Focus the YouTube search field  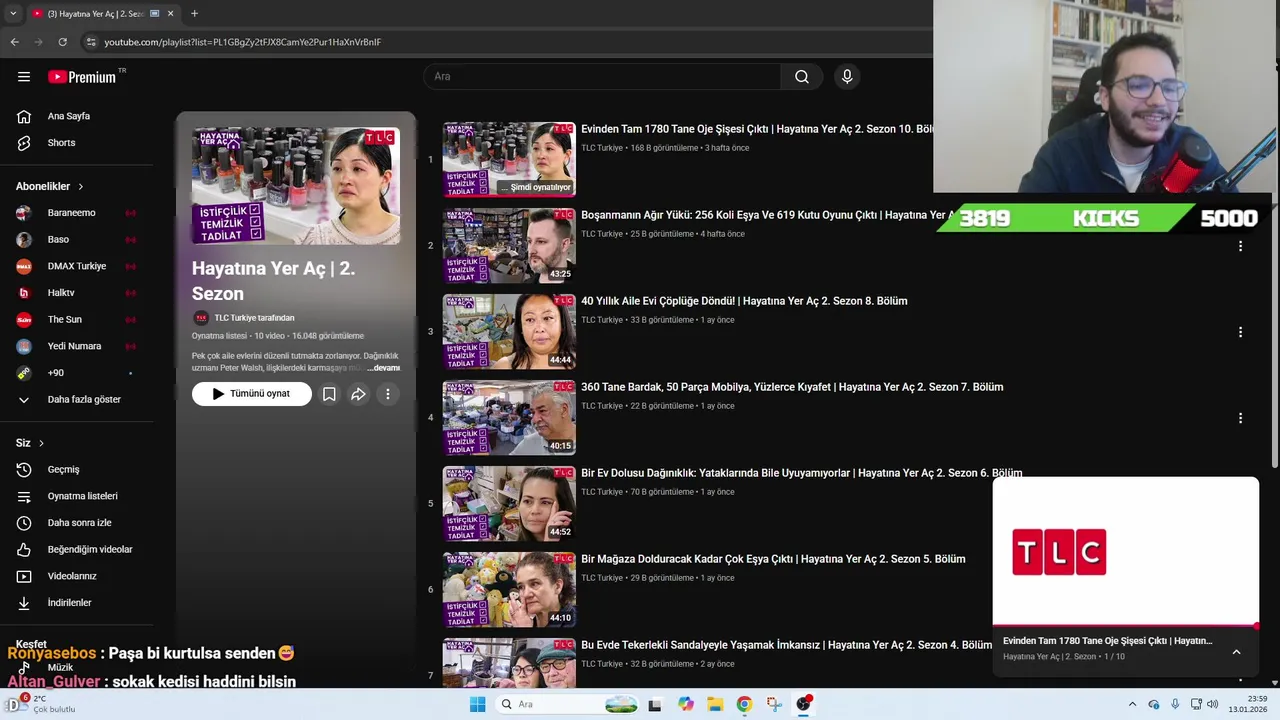click(x=602, y=76)
